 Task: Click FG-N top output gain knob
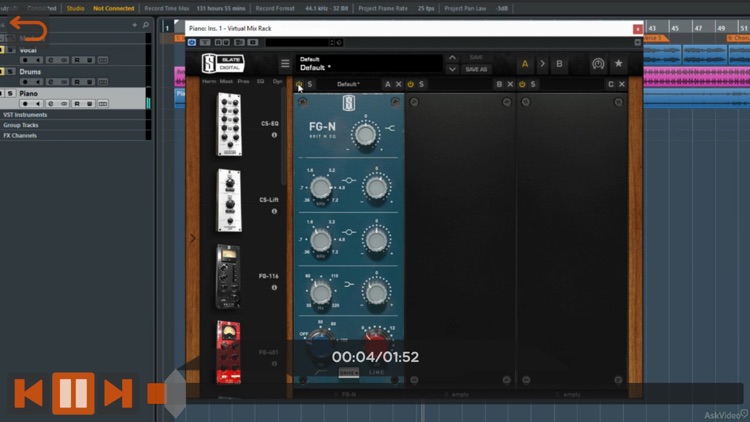point(365,135)
